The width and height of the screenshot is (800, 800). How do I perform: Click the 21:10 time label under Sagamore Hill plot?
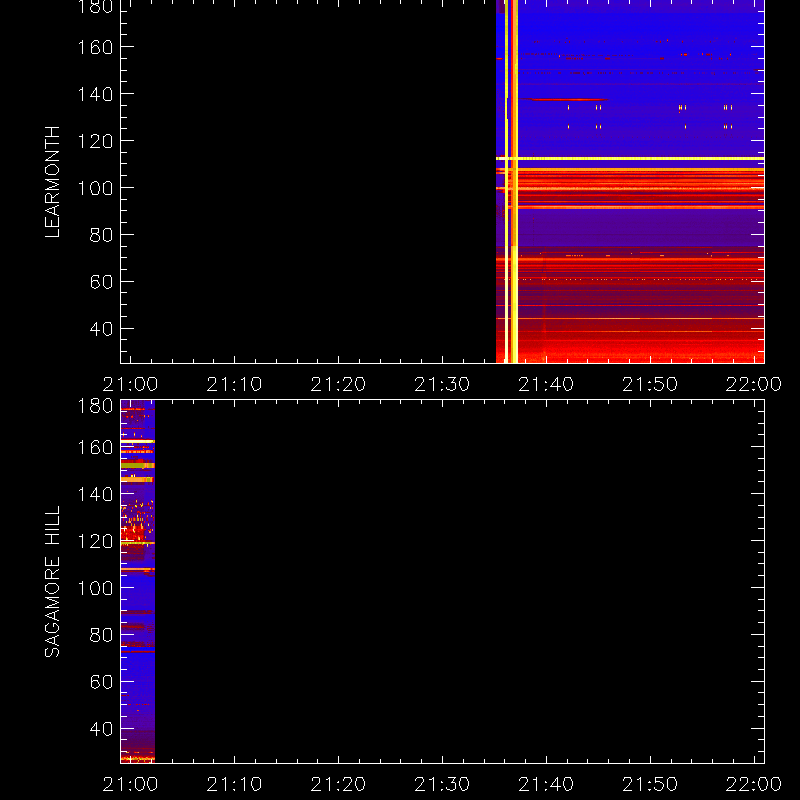pyautogui.click(x=234, y=784)
